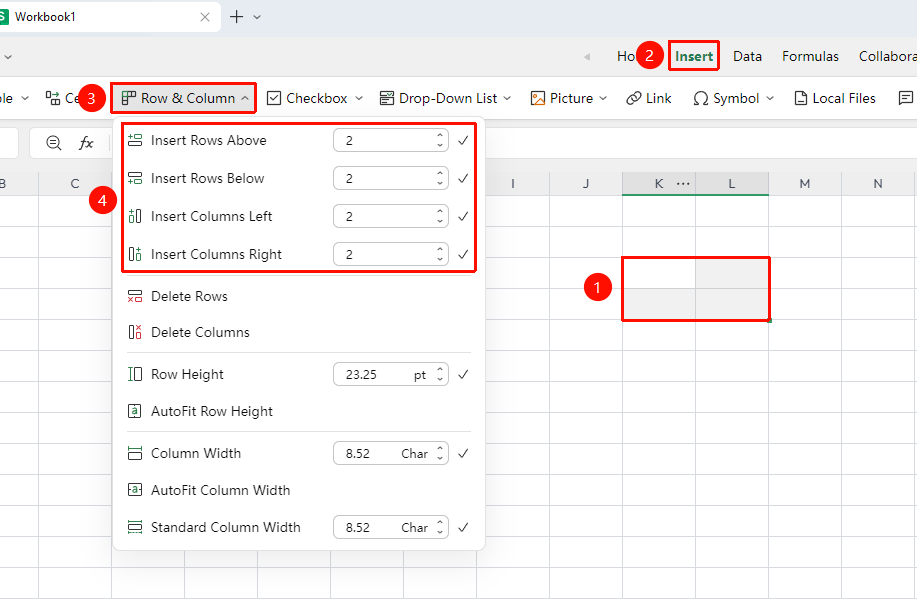
Task: Click the Column Width icon
Action: (135, 453)
